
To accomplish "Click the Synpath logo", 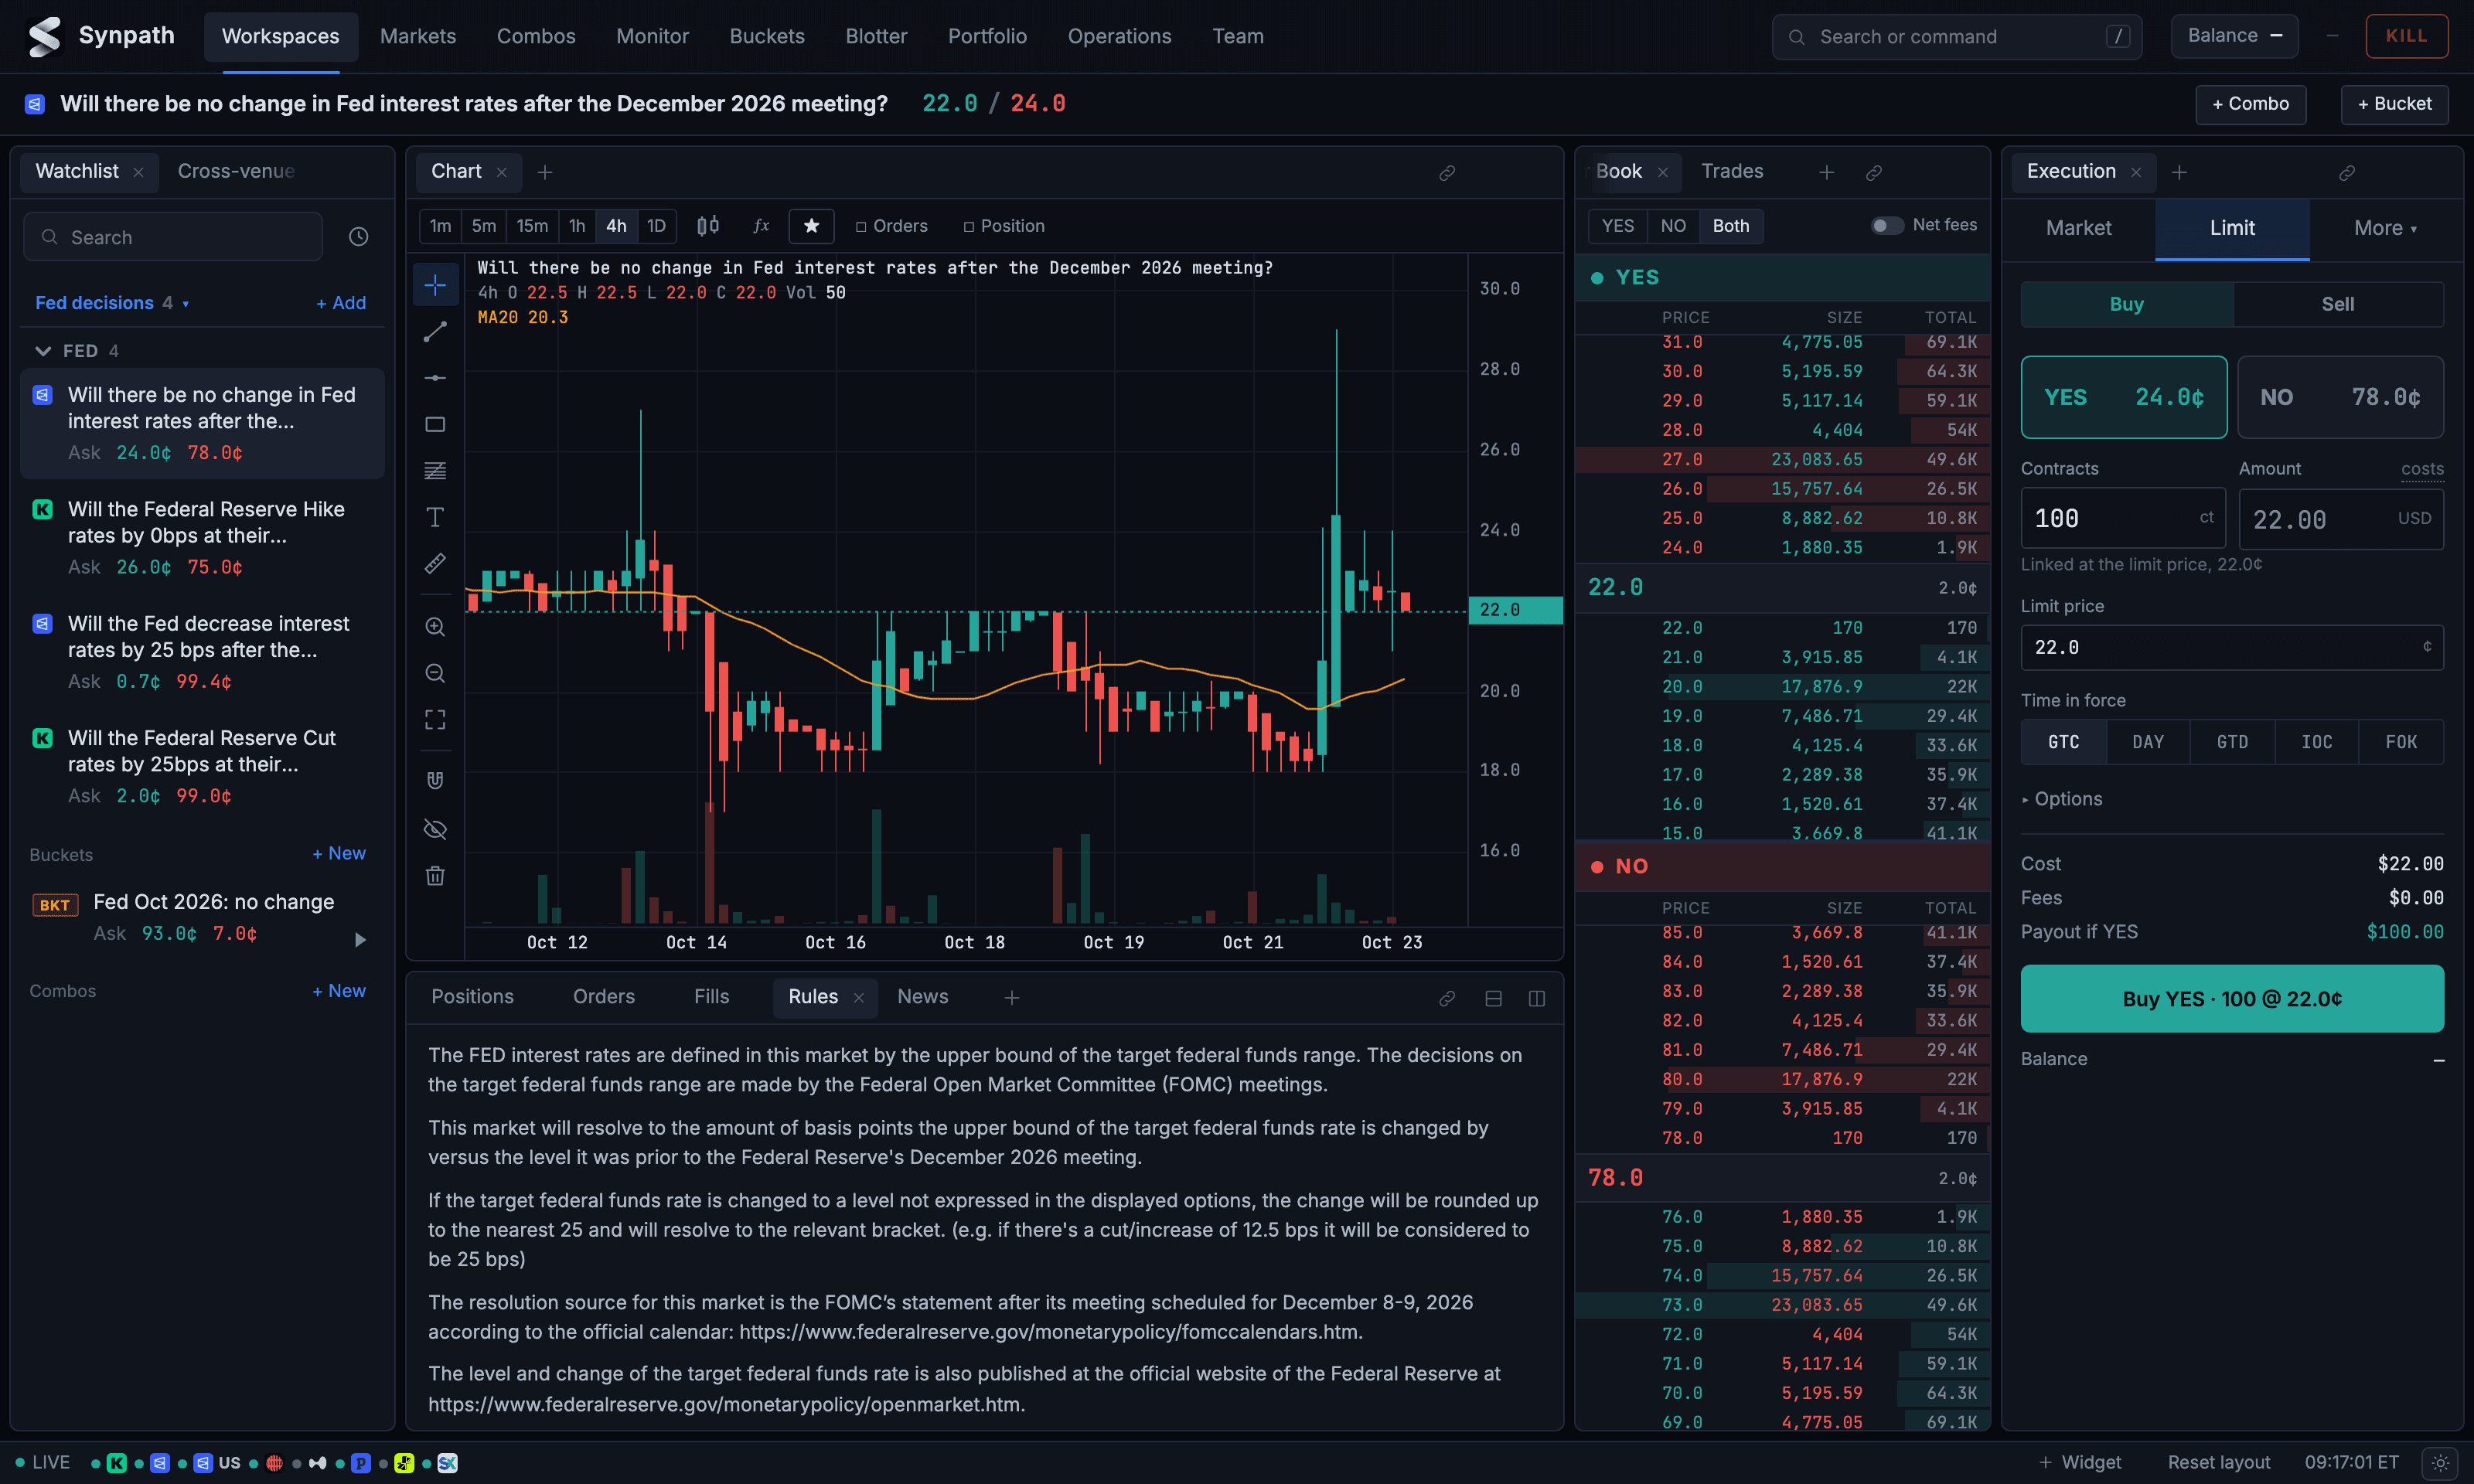I will point(44,36).
